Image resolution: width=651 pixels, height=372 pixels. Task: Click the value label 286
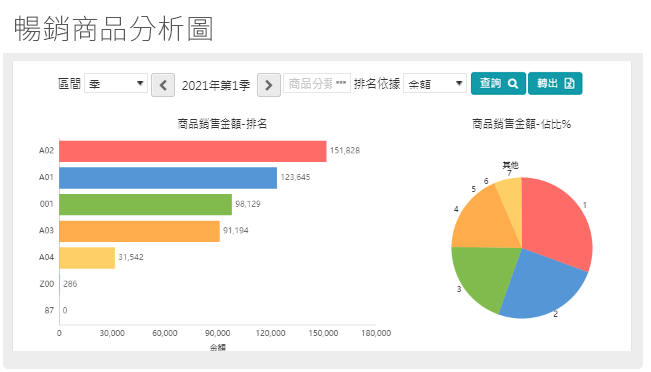point(70,284)
